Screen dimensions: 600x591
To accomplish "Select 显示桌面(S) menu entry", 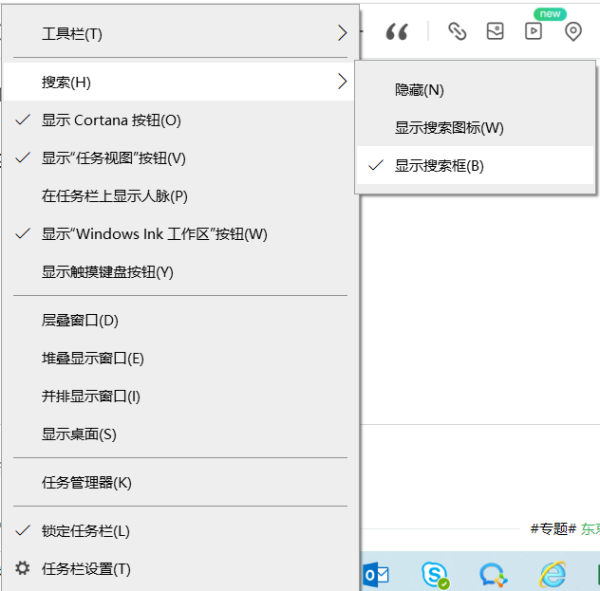I will pyautogui.click(x=178, y=434).
